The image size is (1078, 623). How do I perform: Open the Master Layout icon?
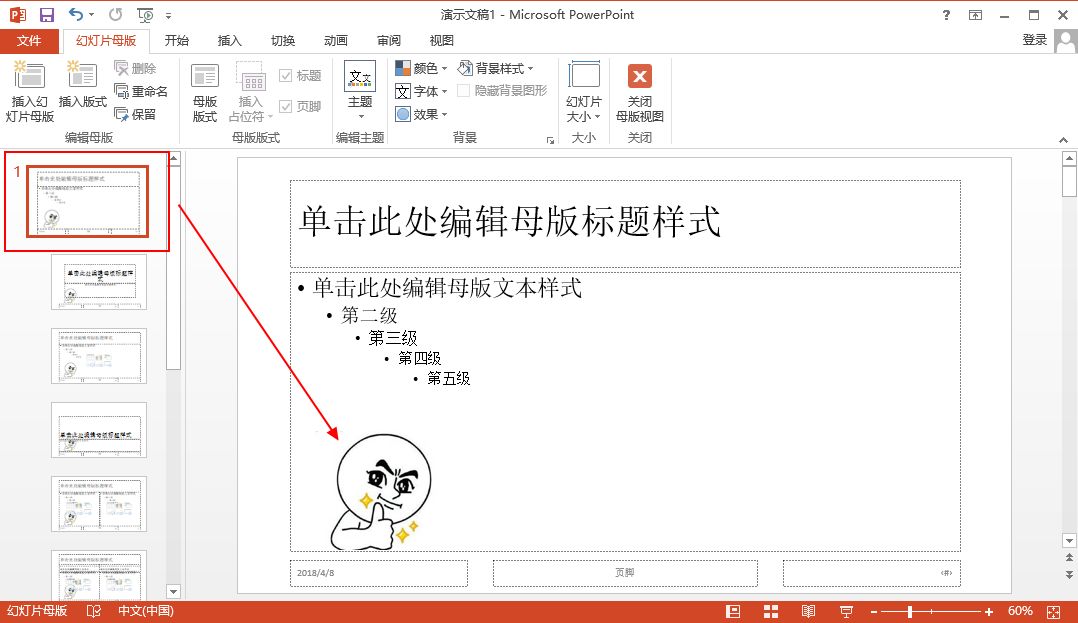[205, 77]
